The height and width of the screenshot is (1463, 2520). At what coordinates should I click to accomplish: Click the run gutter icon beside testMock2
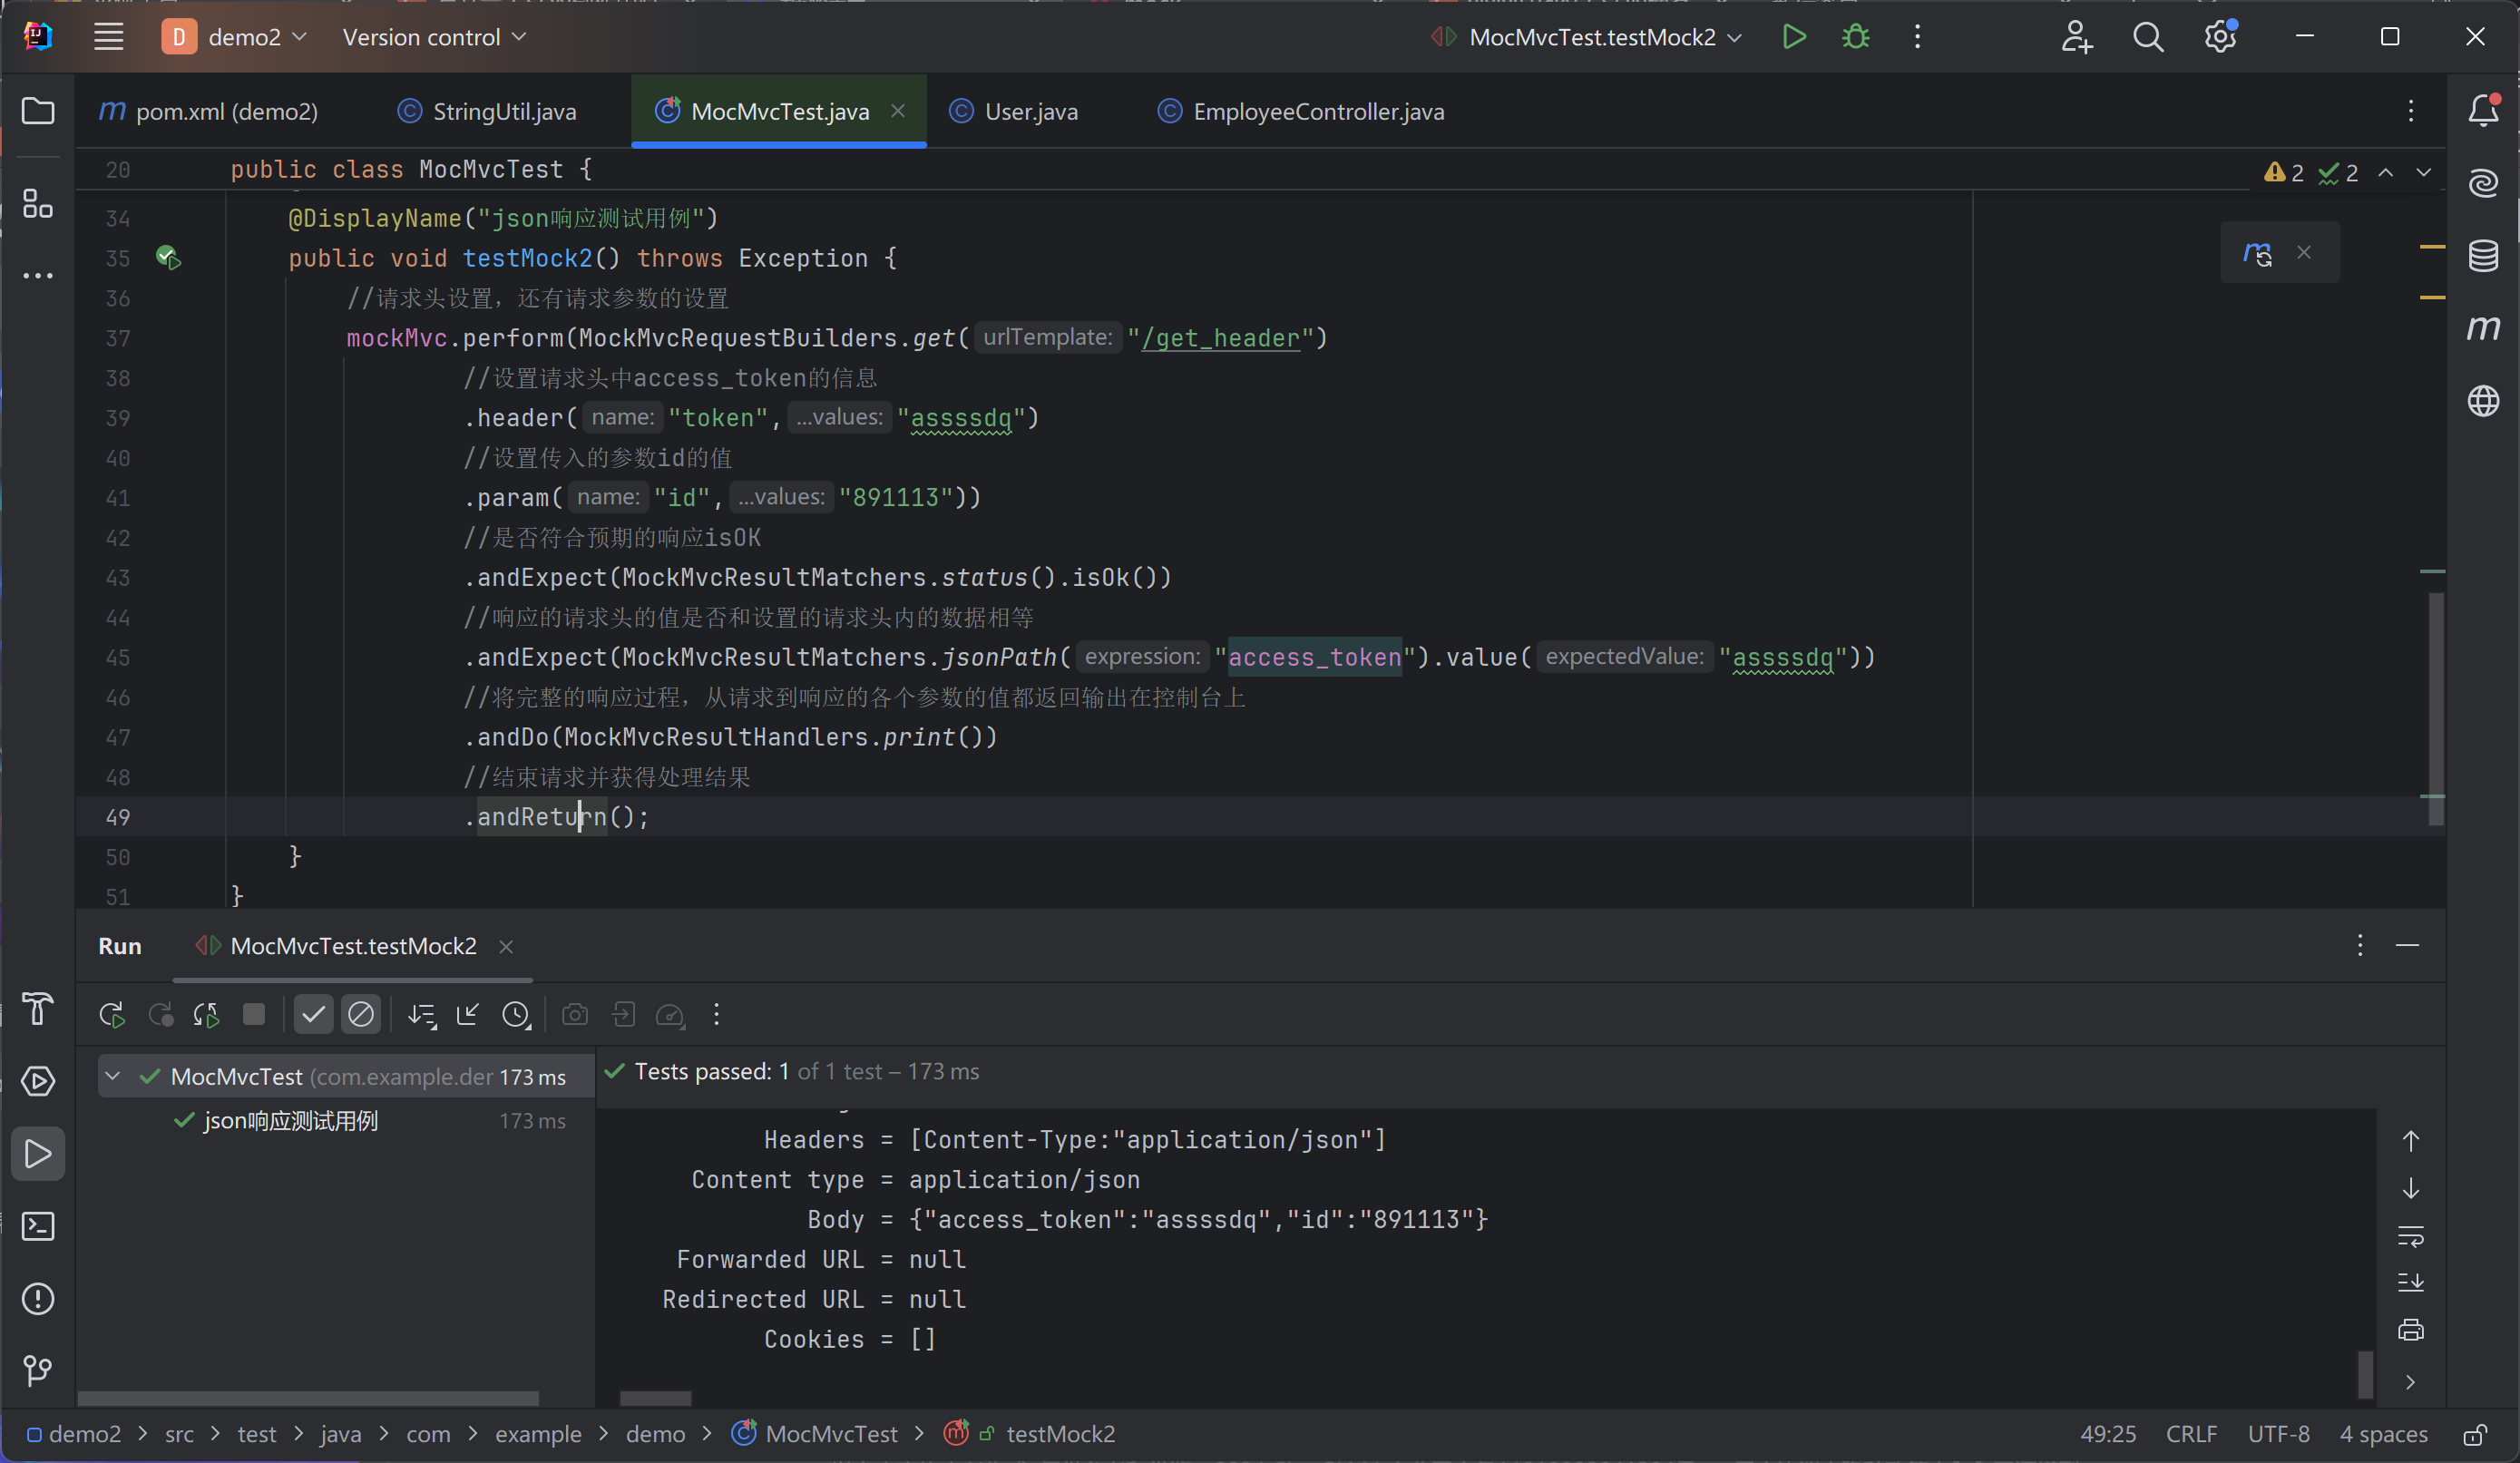pos(168,258)
